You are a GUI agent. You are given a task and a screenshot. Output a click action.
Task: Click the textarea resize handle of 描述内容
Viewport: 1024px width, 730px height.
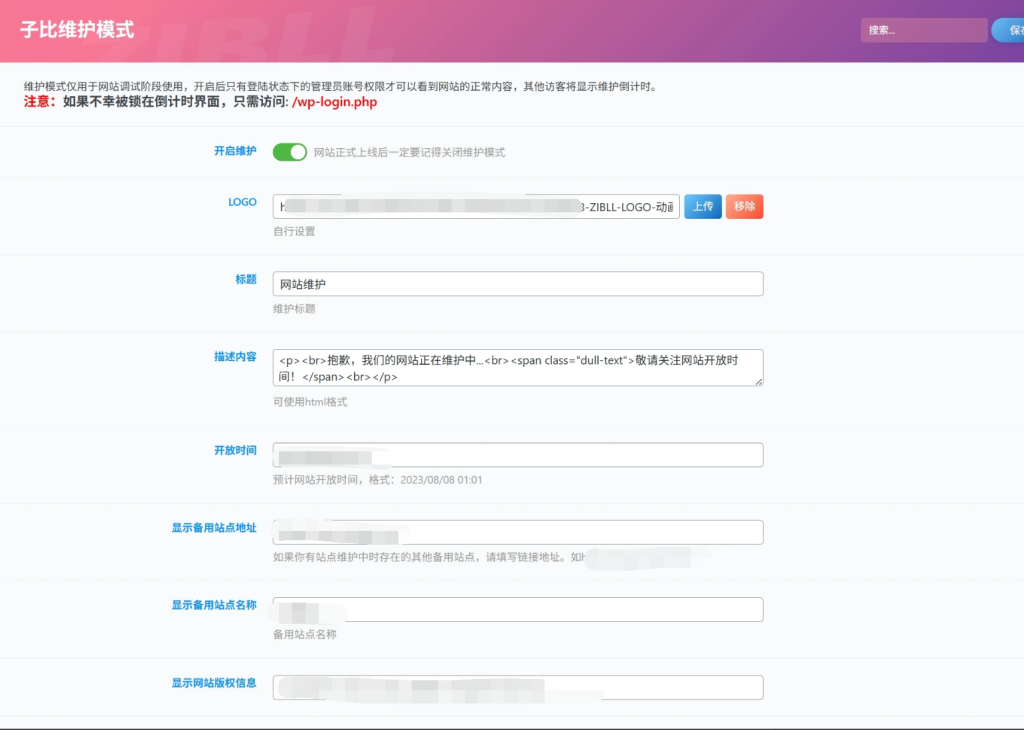pyautogui.click(x=759, y=381)
